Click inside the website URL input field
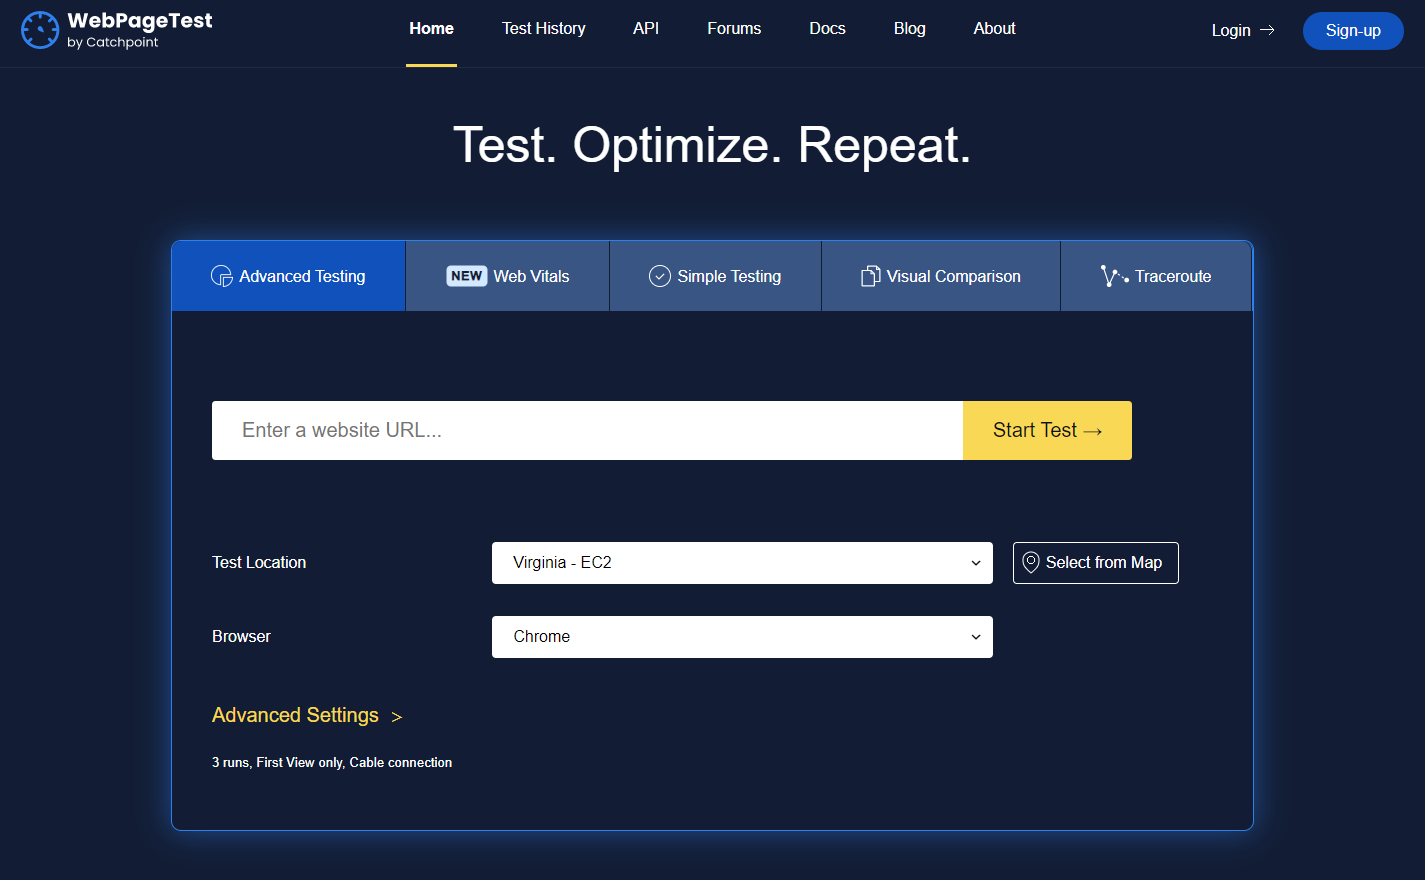Viewport: 1425px width, 880px height. pos(586,430)
